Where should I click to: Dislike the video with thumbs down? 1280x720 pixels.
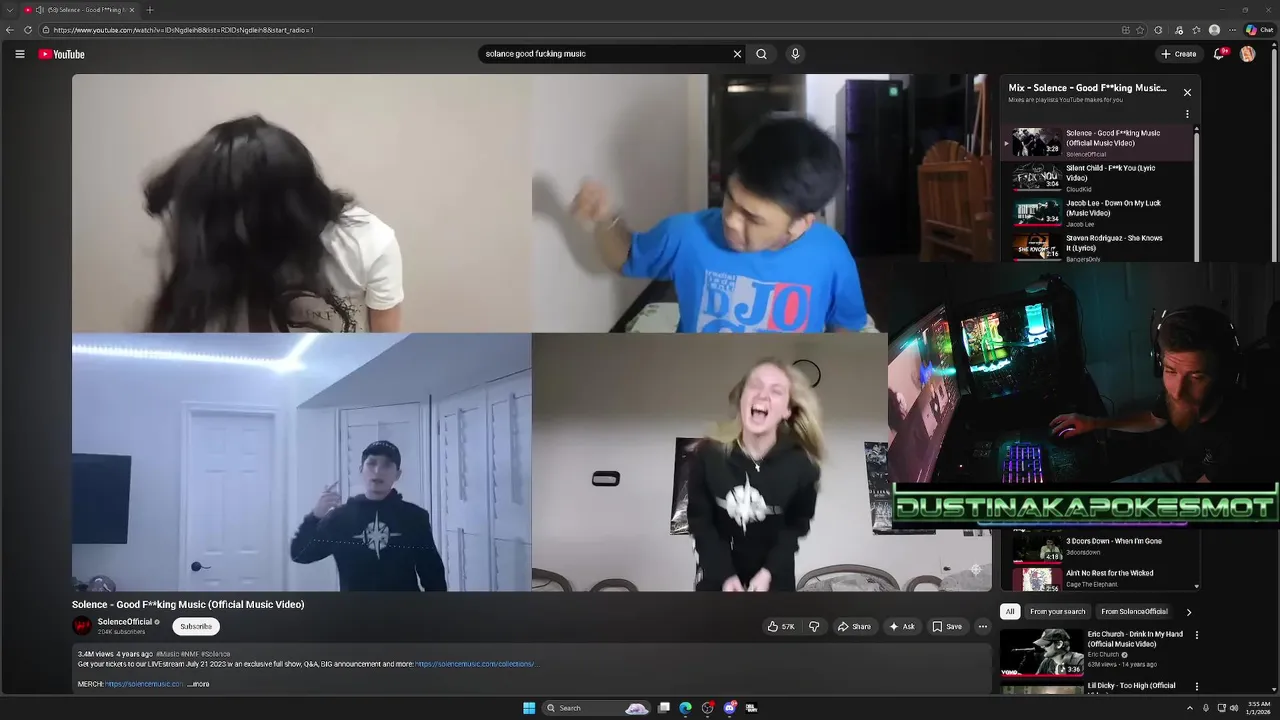point(814,627)
